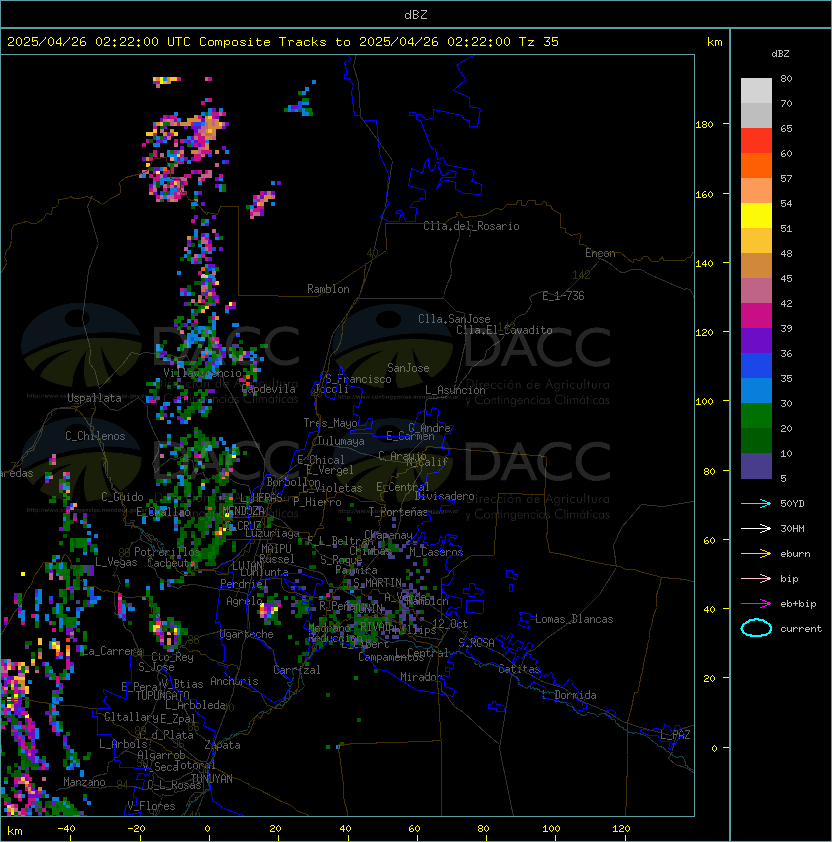Click the 'Villavicencio' map label
832x842 pixels.
202,373
